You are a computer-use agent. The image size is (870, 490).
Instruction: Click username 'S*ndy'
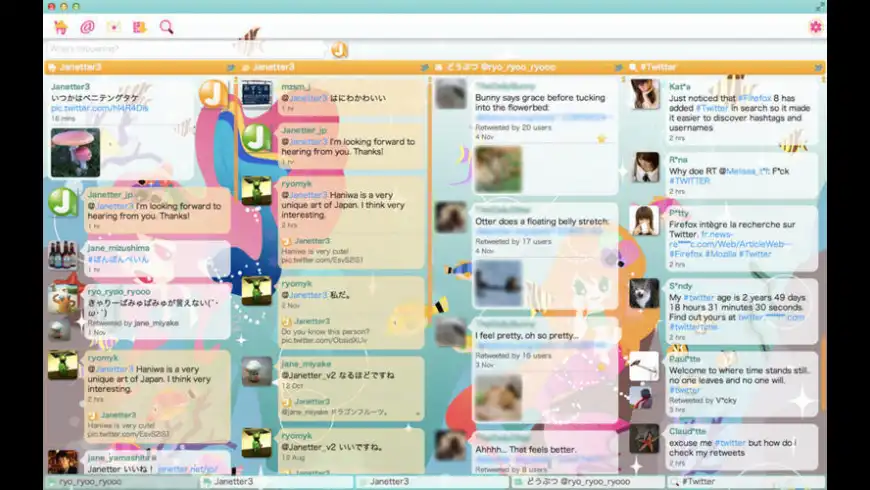click(681, 286)
